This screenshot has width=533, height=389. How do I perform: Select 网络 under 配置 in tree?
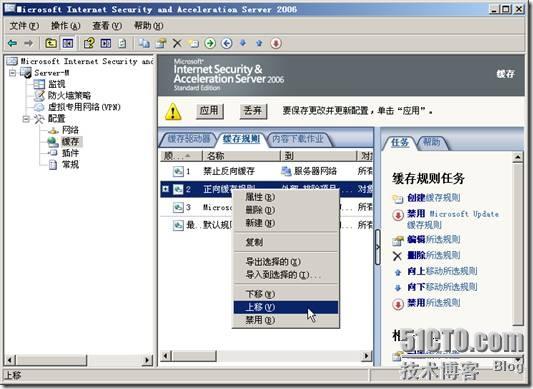[70, 130]
